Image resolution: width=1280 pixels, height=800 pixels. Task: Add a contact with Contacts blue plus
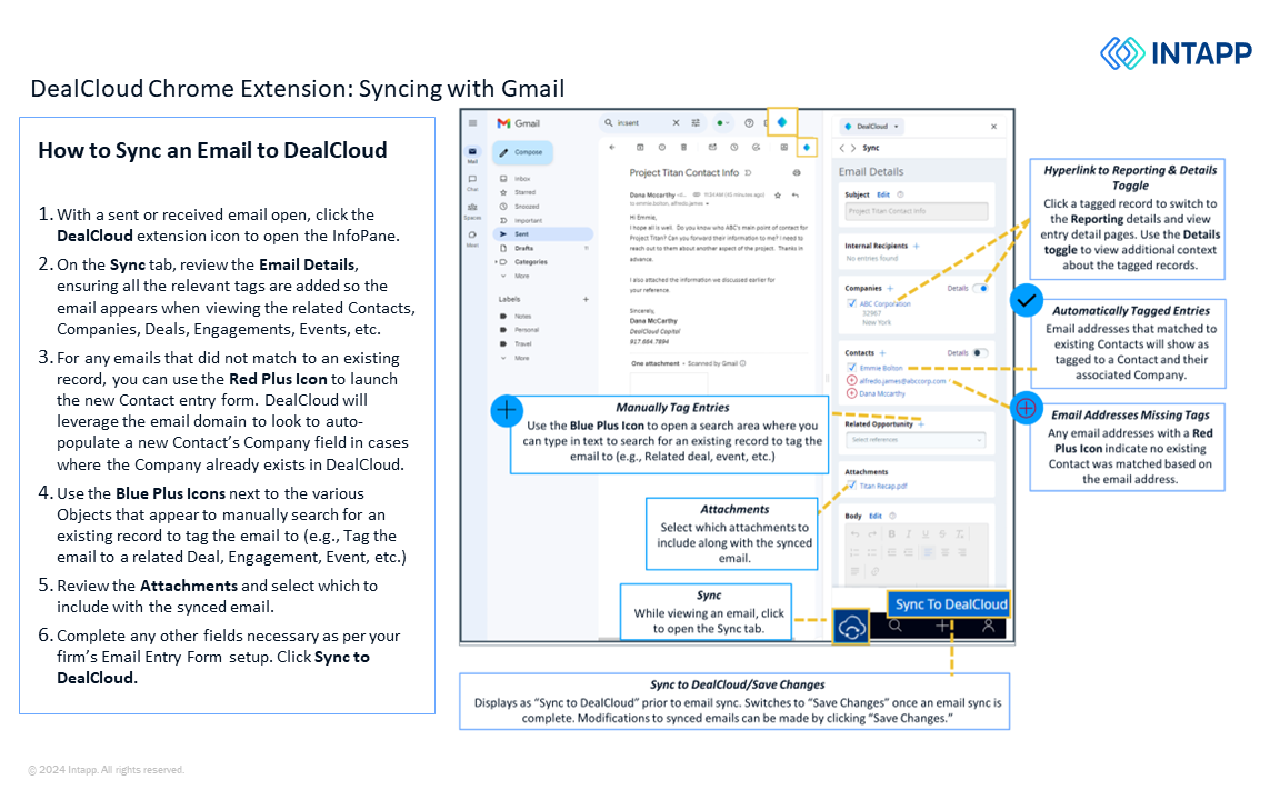click(x=882, y=353)
